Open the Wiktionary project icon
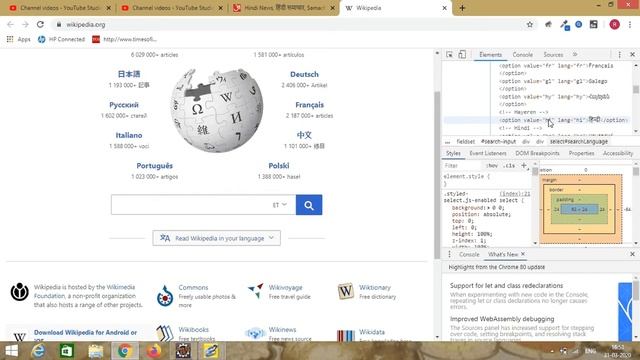The width and height of the screenshot is (640, 360). [346, 291]
